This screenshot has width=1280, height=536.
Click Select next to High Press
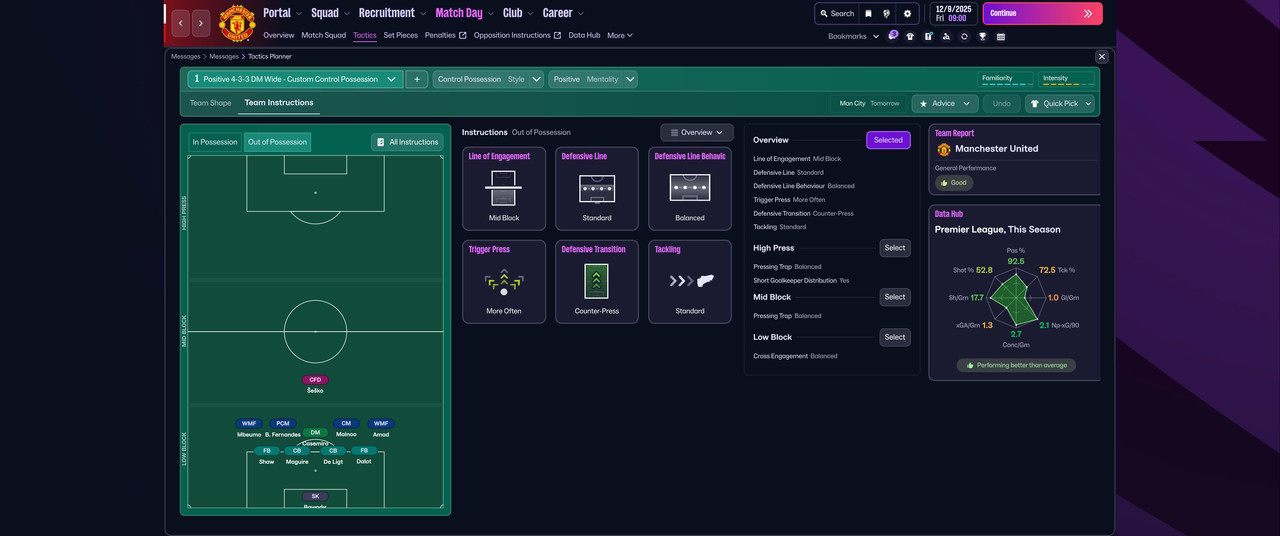895,248
